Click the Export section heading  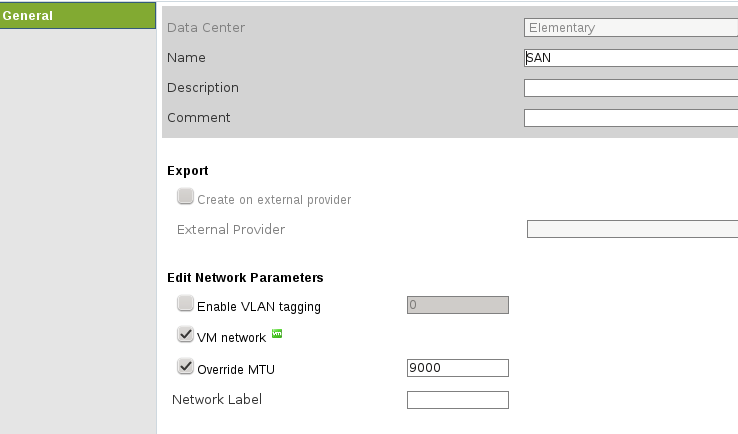pos(188,171)
